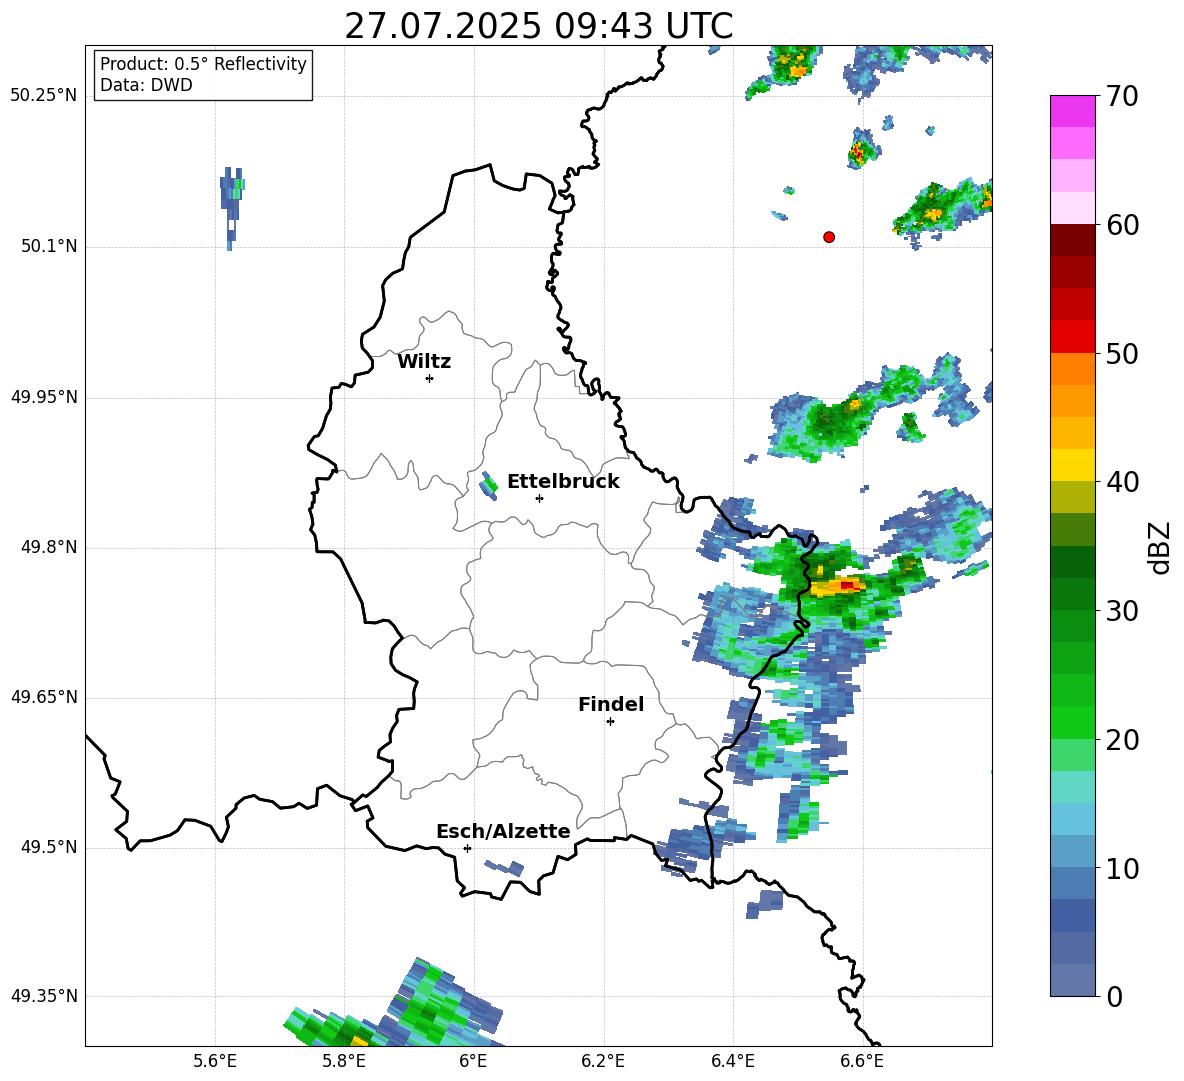1184x1081 pixels.
Task: Click the Esch/Alzette city label
Action: 503,831
